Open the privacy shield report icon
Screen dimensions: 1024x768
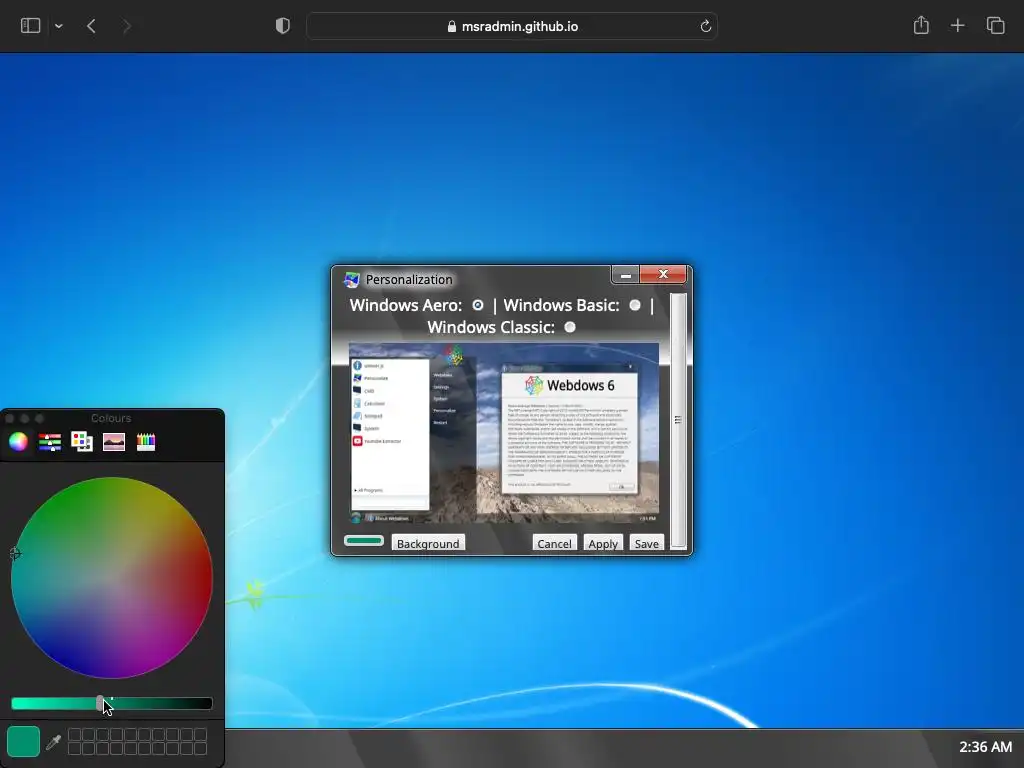pos(283,26)
